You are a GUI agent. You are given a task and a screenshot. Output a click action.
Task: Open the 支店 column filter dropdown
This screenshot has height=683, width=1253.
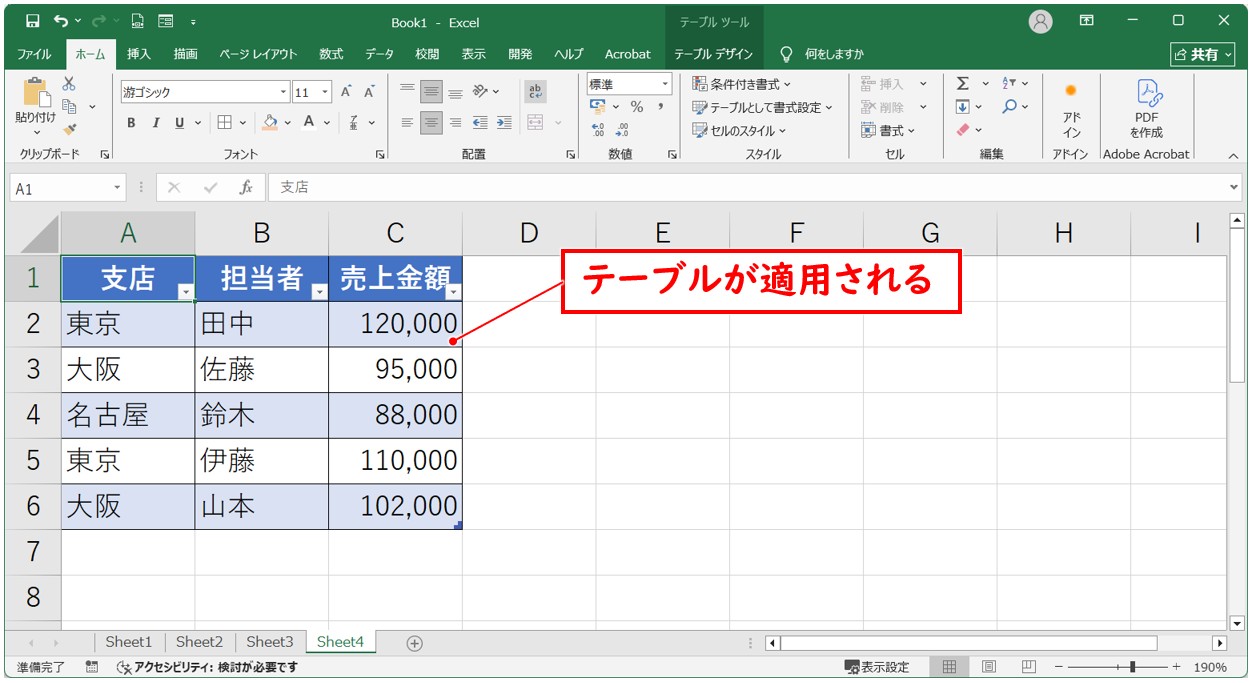(184, 291)
